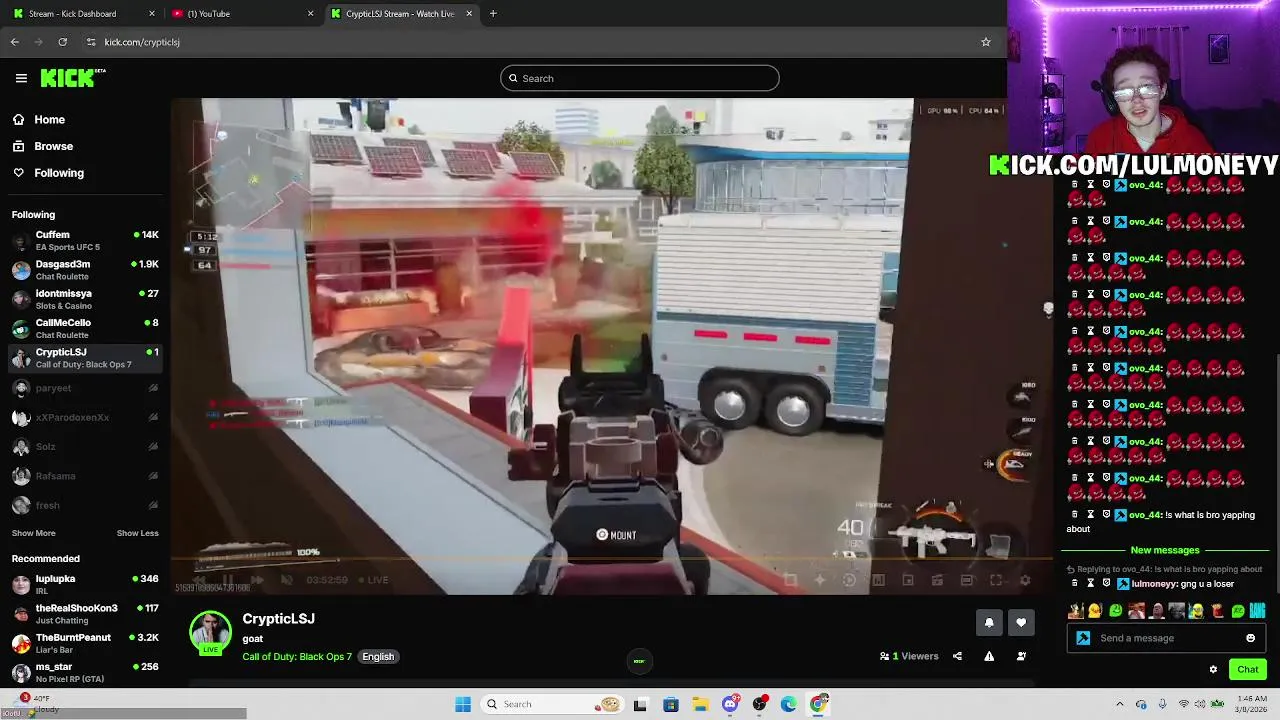The image size is (1280, 720).
Task: Click the Kick logo
Action: click(x=73, y=78)
